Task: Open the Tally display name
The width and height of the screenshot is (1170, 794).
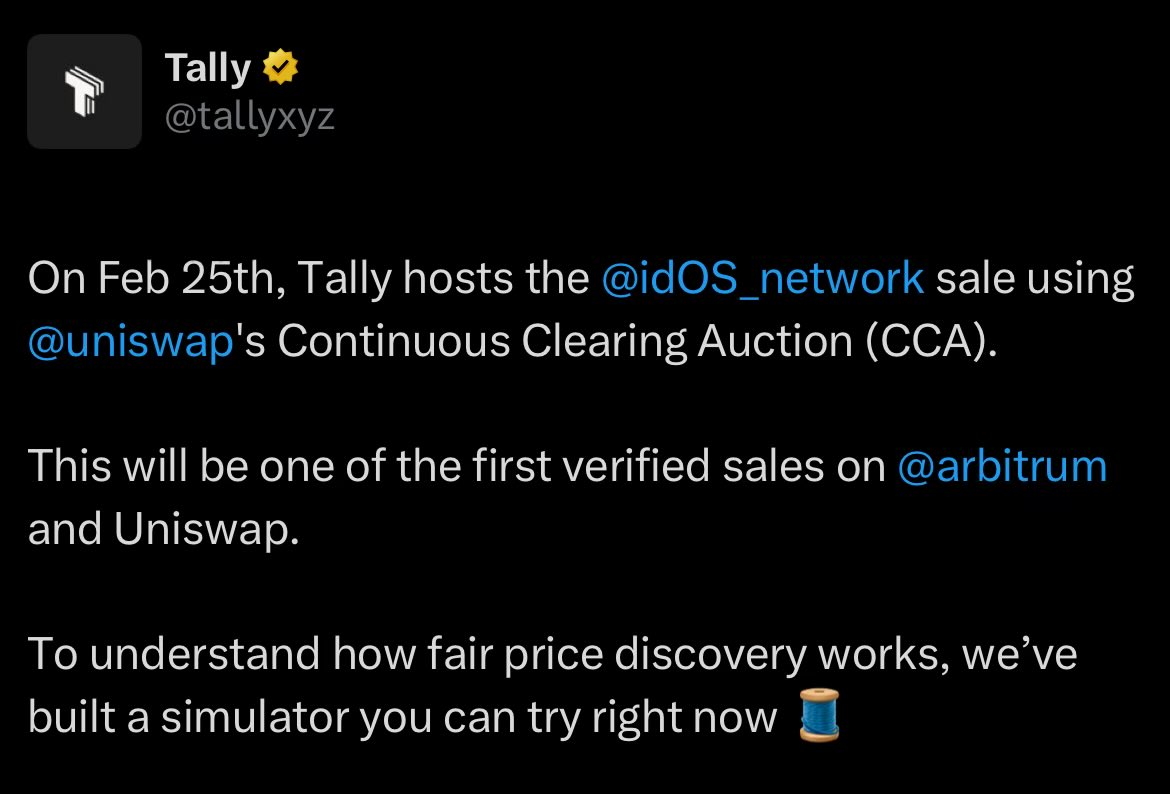Action: pos(207,68)
